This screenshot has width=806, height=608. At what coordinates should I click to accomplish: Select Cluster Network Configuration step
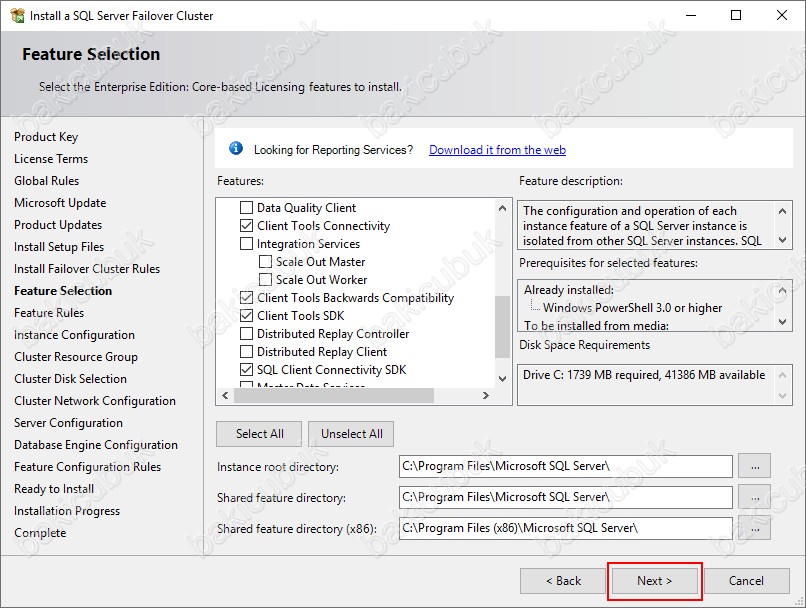coord(95,401)
